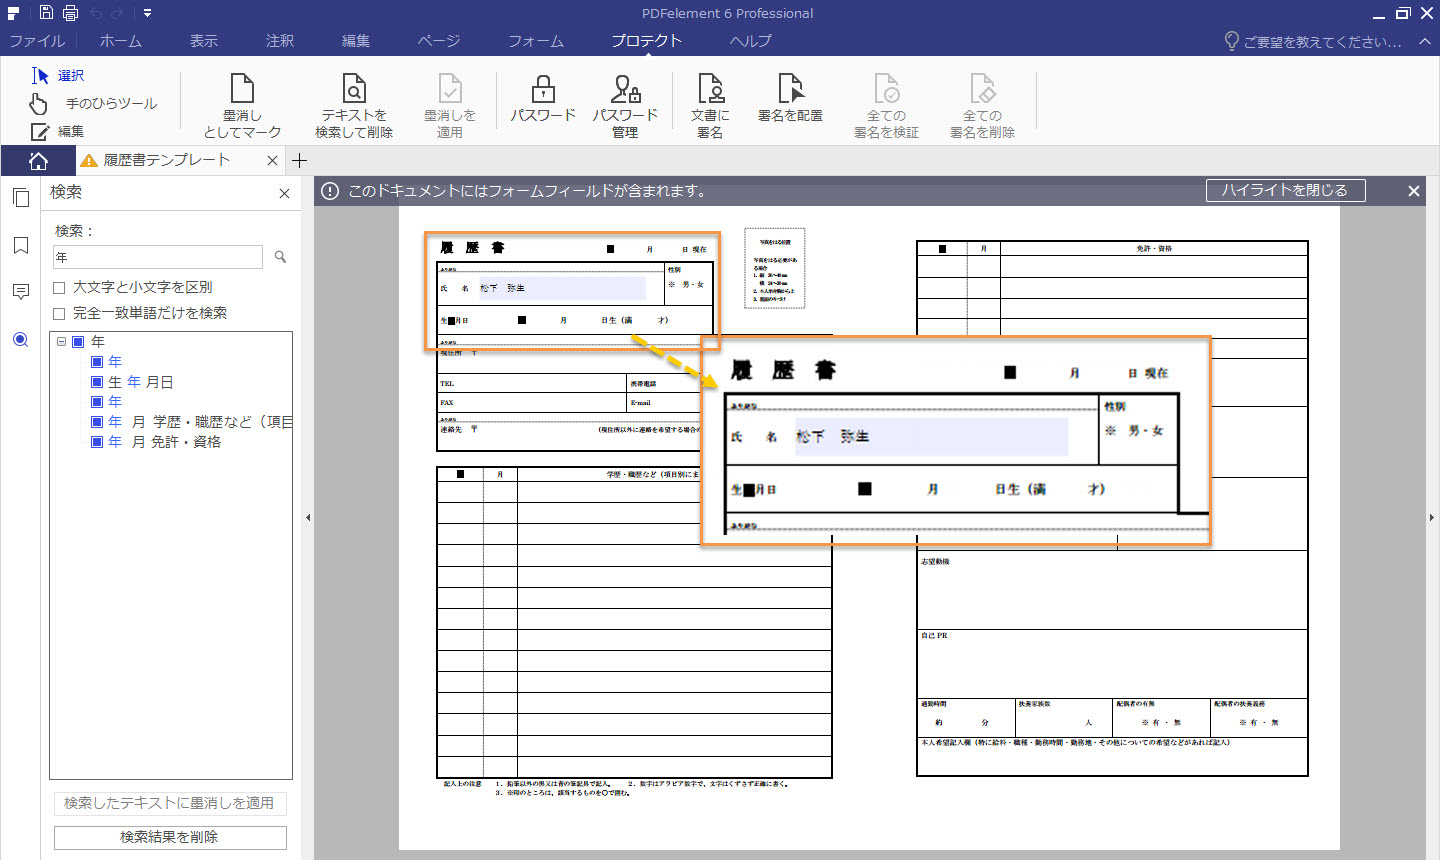1440x860 pixels.
Task: Select the 生年月日 search result
Action: pyautogui.click(x=141, y=382)
